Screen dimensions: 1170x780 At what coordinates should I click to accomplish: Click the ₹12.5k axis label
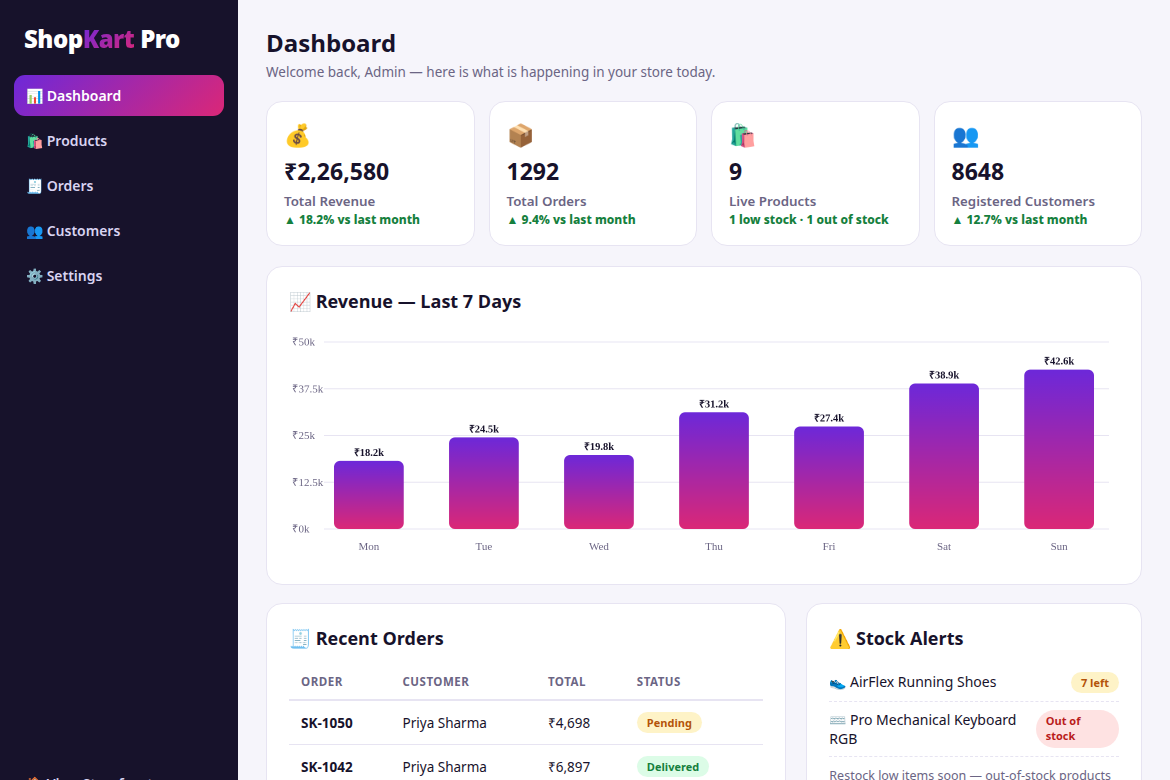tap(307, 482)
